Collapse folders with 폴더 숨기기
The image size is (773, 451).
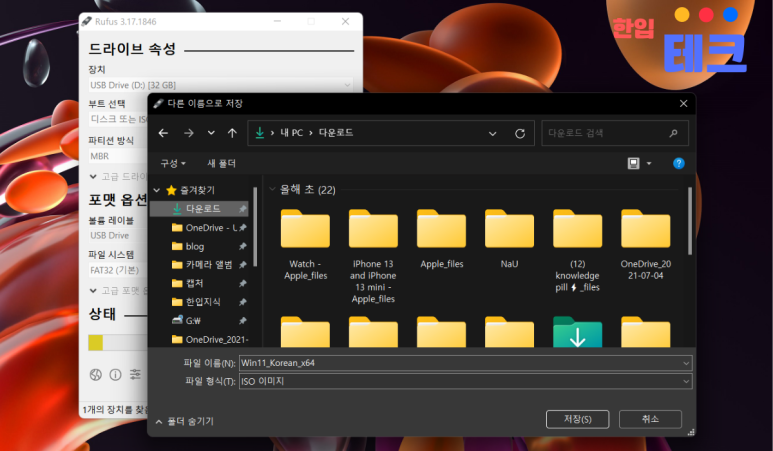click(x=185, y=421)
